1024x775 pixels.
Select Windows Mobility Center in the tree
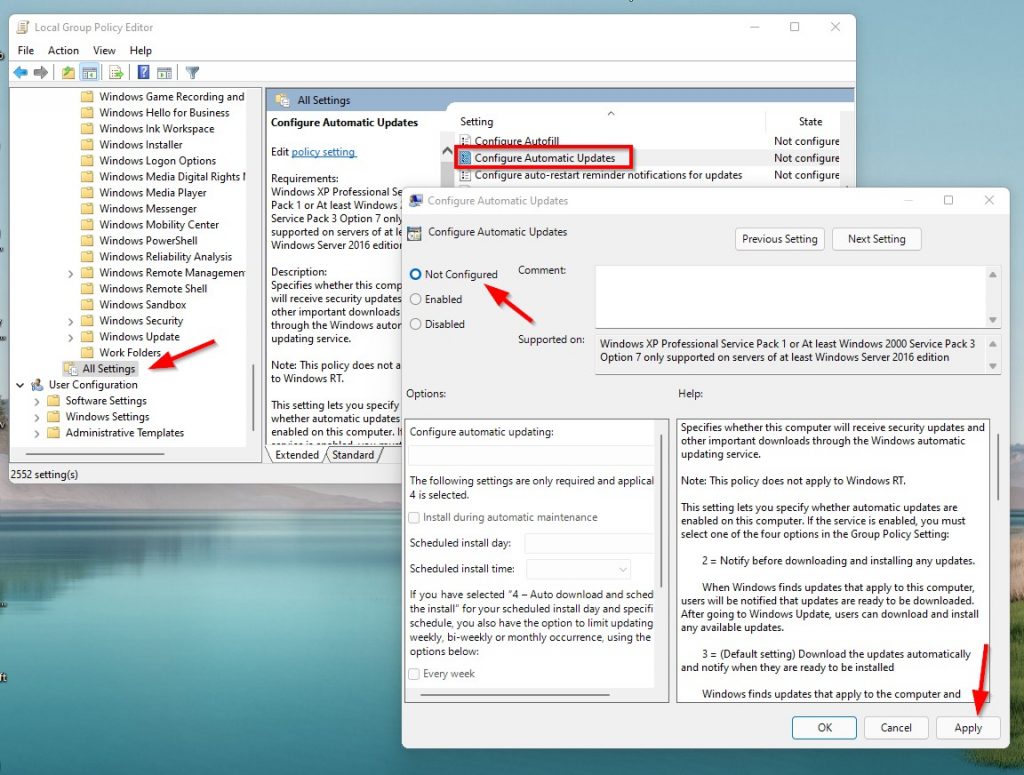(159, 225)
